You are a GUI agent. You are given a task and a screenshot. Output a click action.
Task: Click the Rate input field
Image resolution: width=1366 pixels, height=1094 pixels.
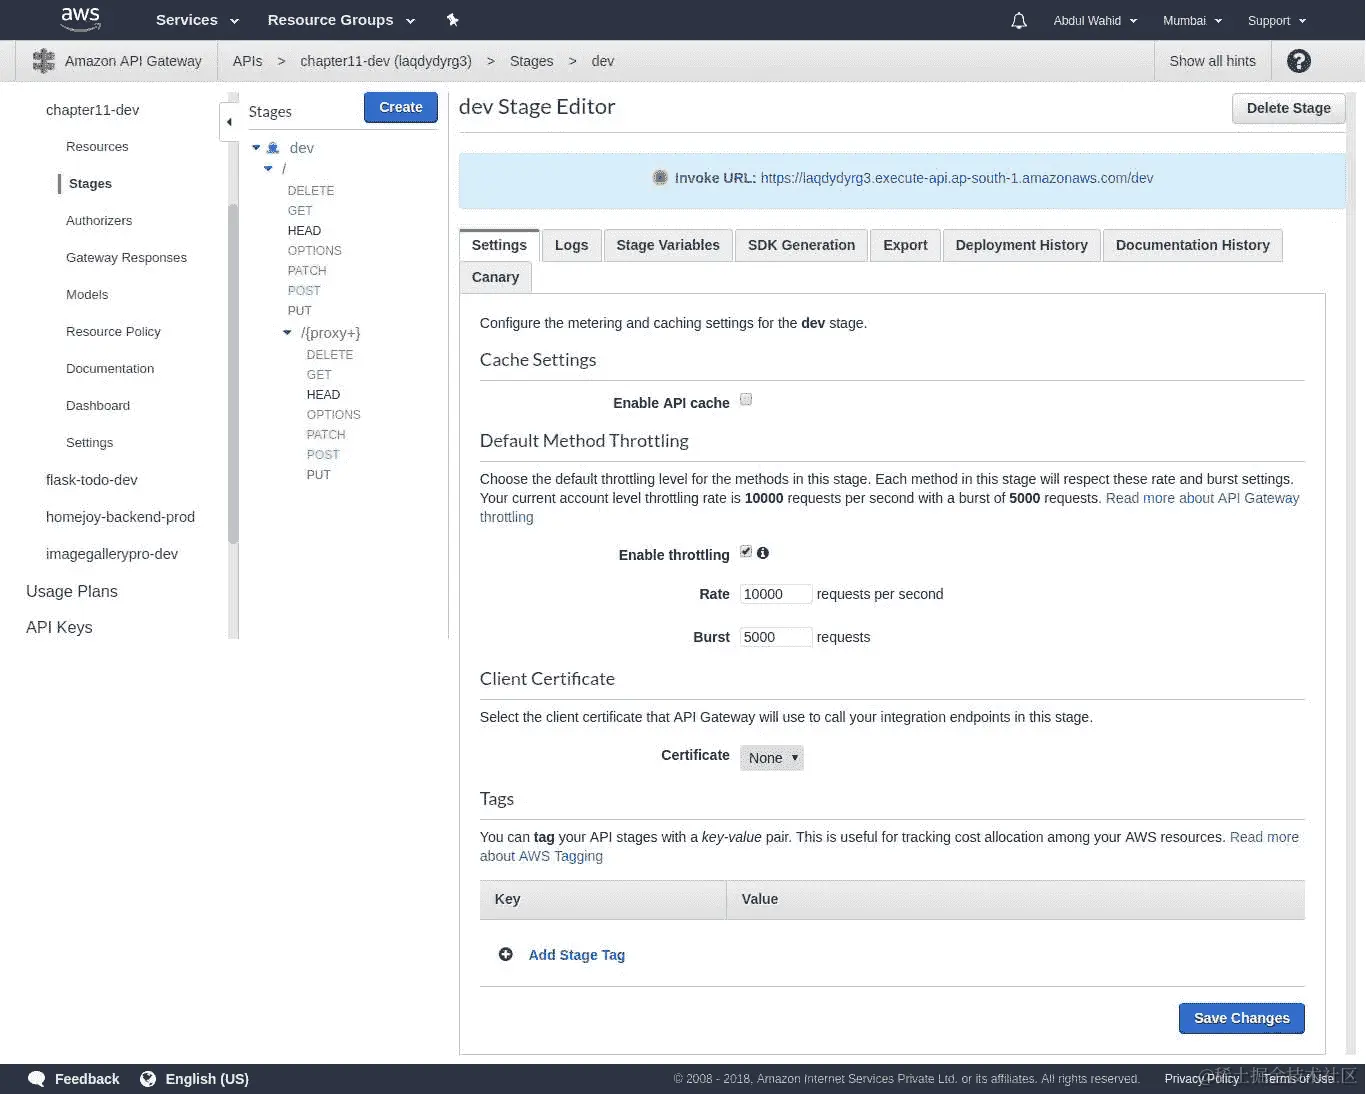click(776, 594)
